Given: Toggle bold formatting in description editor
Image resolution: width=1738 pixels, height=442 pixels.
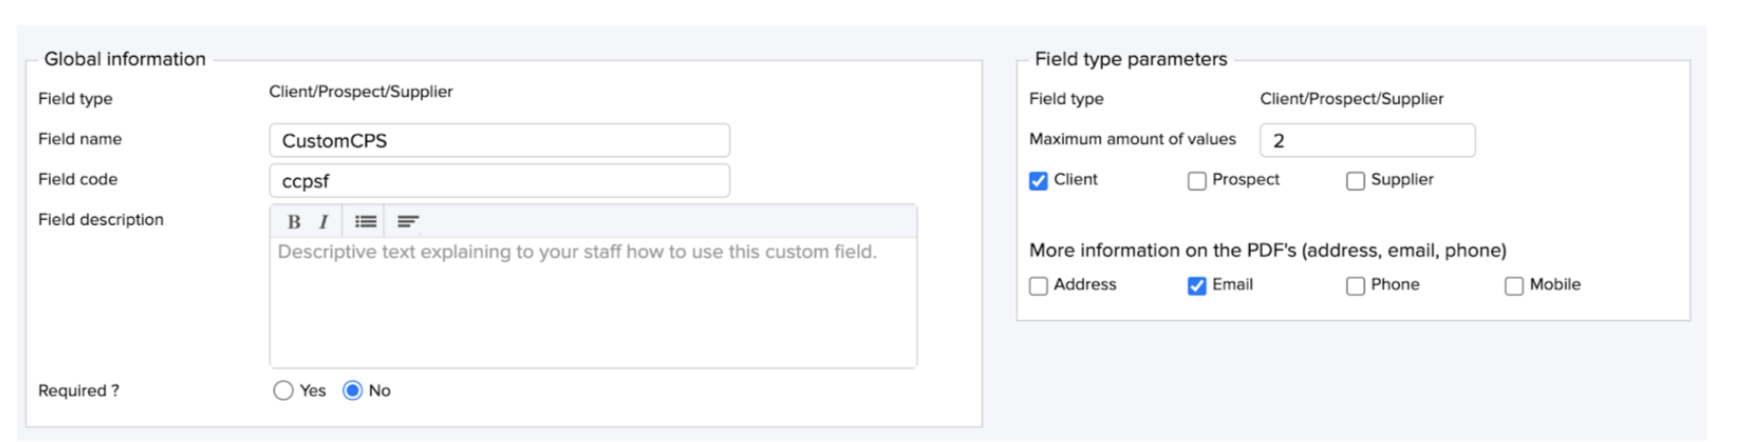Looking at the screenshot, I should point(294,221).
